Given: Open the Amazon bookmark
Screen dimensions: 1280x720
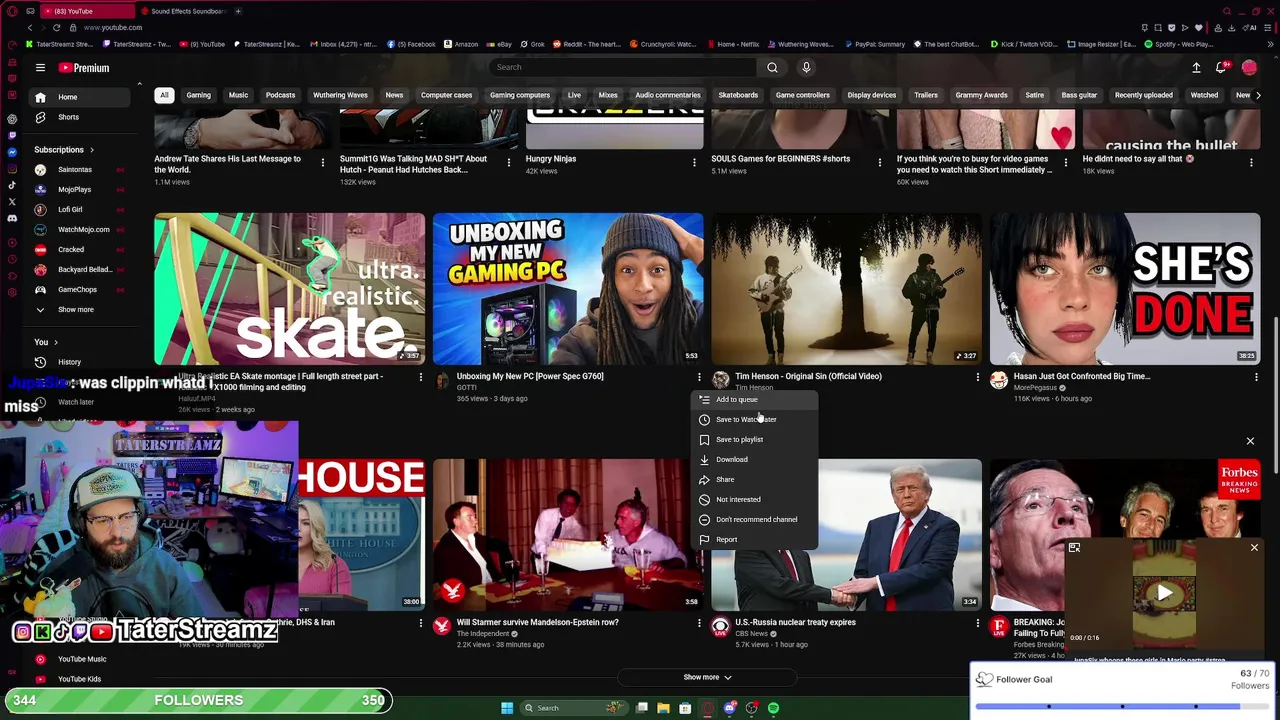Looking at the screenshot, I should click(x=460, y=44).
